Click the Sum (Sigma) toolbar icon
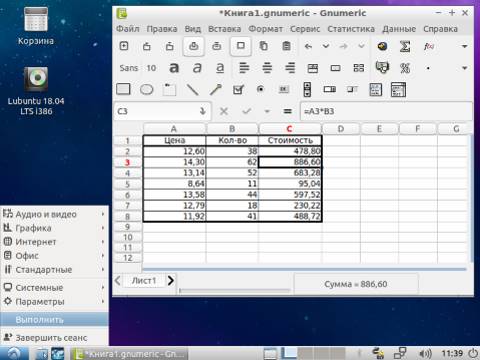This screenshot has width=480, height=360. coord(405,46)
